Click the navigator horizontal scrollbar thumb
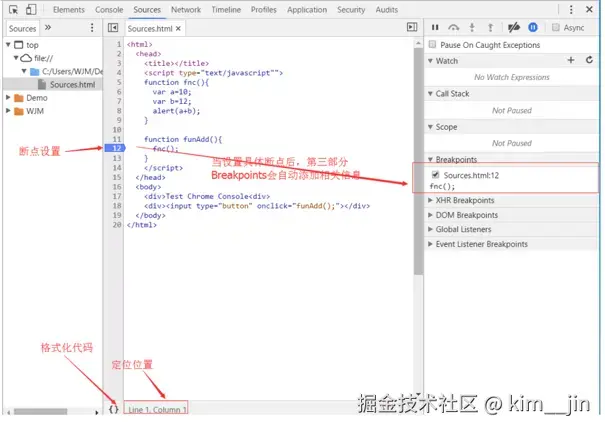 pos(41,411)
